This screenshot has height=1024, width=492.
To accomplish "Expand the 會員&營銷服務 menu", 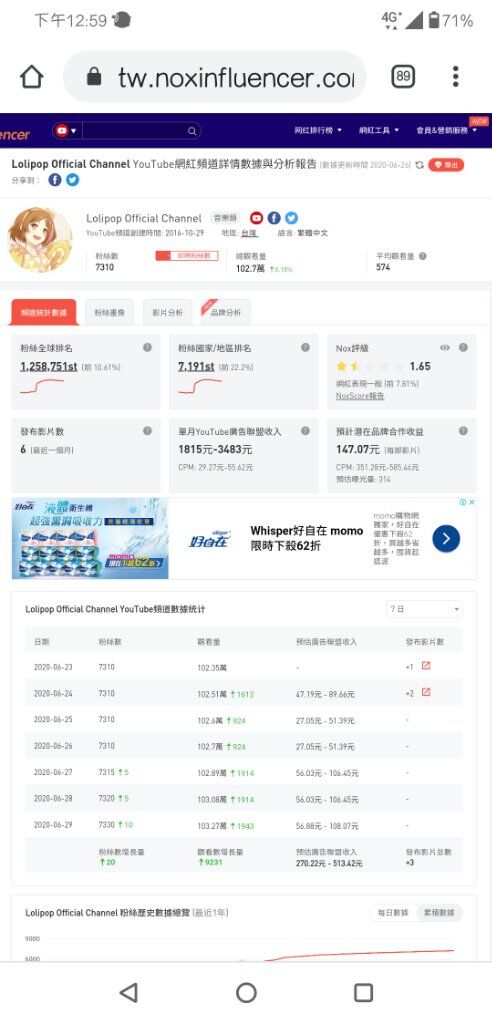I will click(446, 131).
